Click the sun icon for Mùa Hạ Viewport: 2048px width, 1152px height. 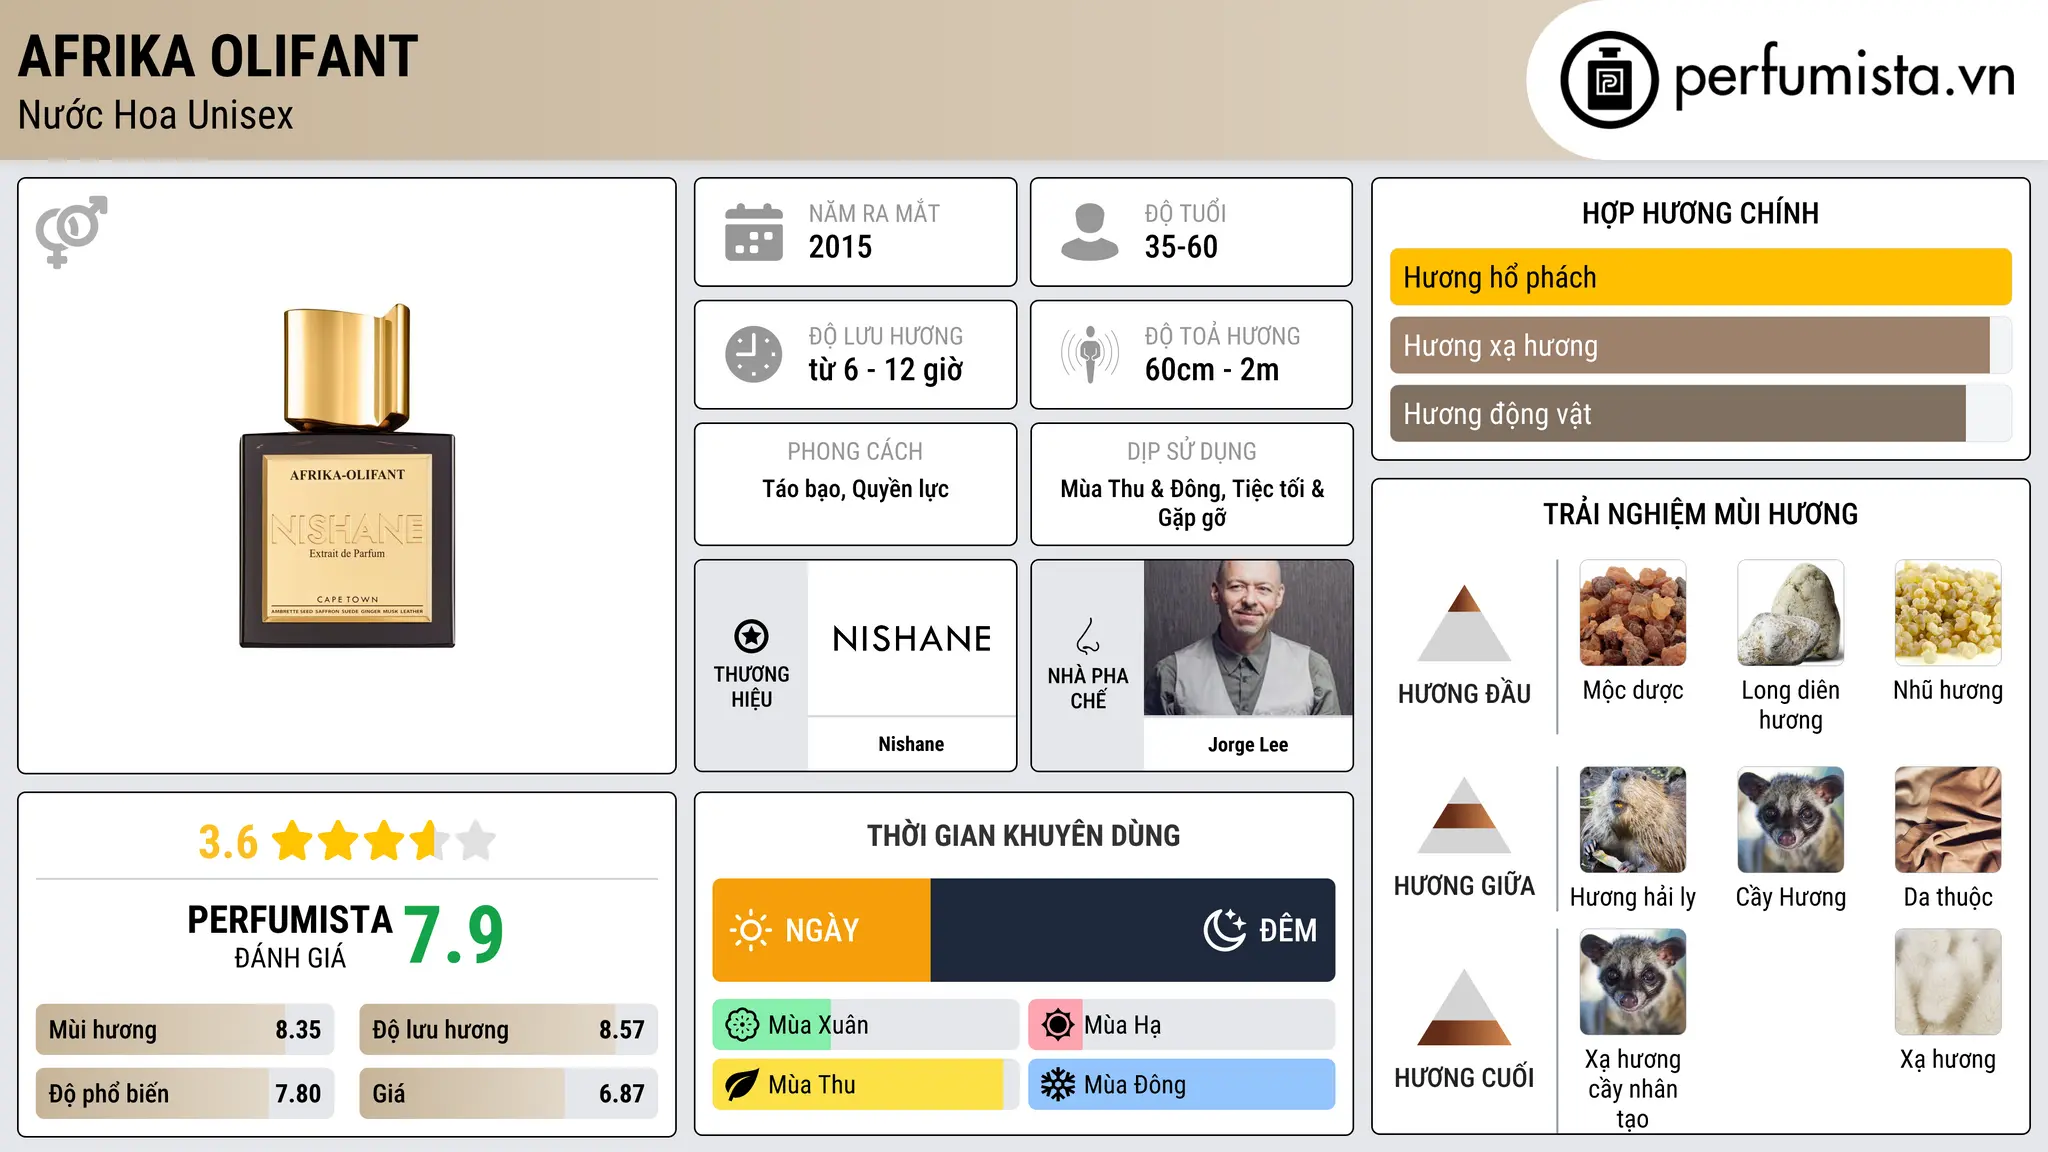point(1058,1025)
